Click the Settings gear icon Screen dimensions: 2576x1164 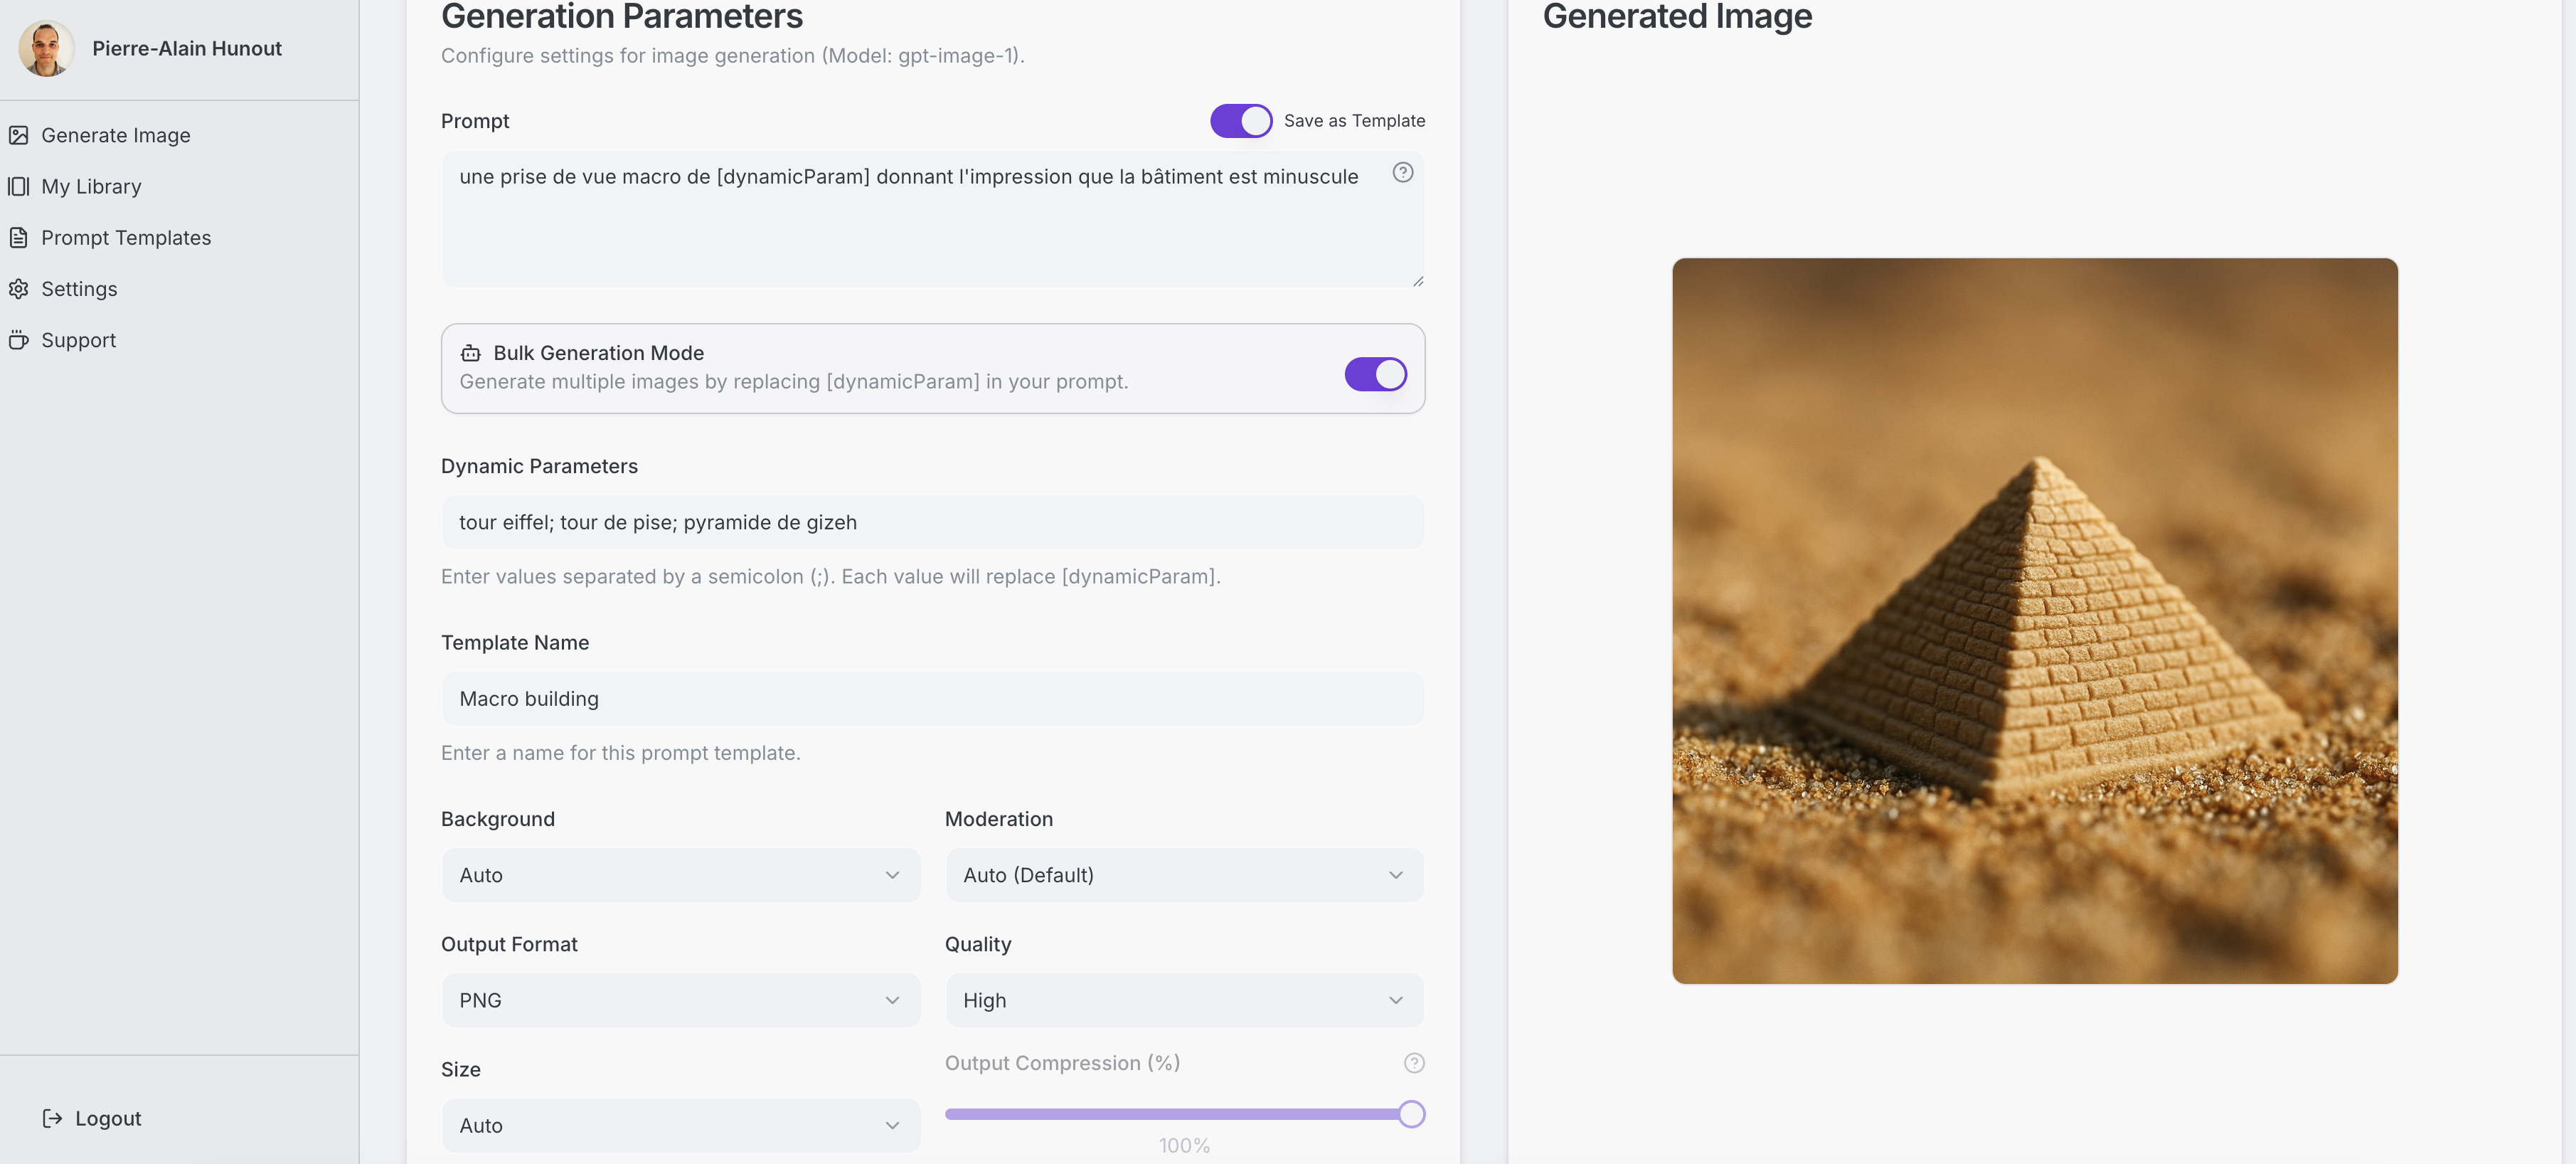[x=18, y=289]
